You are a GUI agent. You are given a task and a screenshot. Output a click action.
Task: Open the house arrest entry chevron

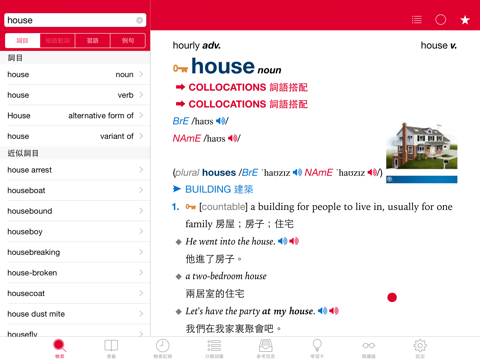pos(141,170)
